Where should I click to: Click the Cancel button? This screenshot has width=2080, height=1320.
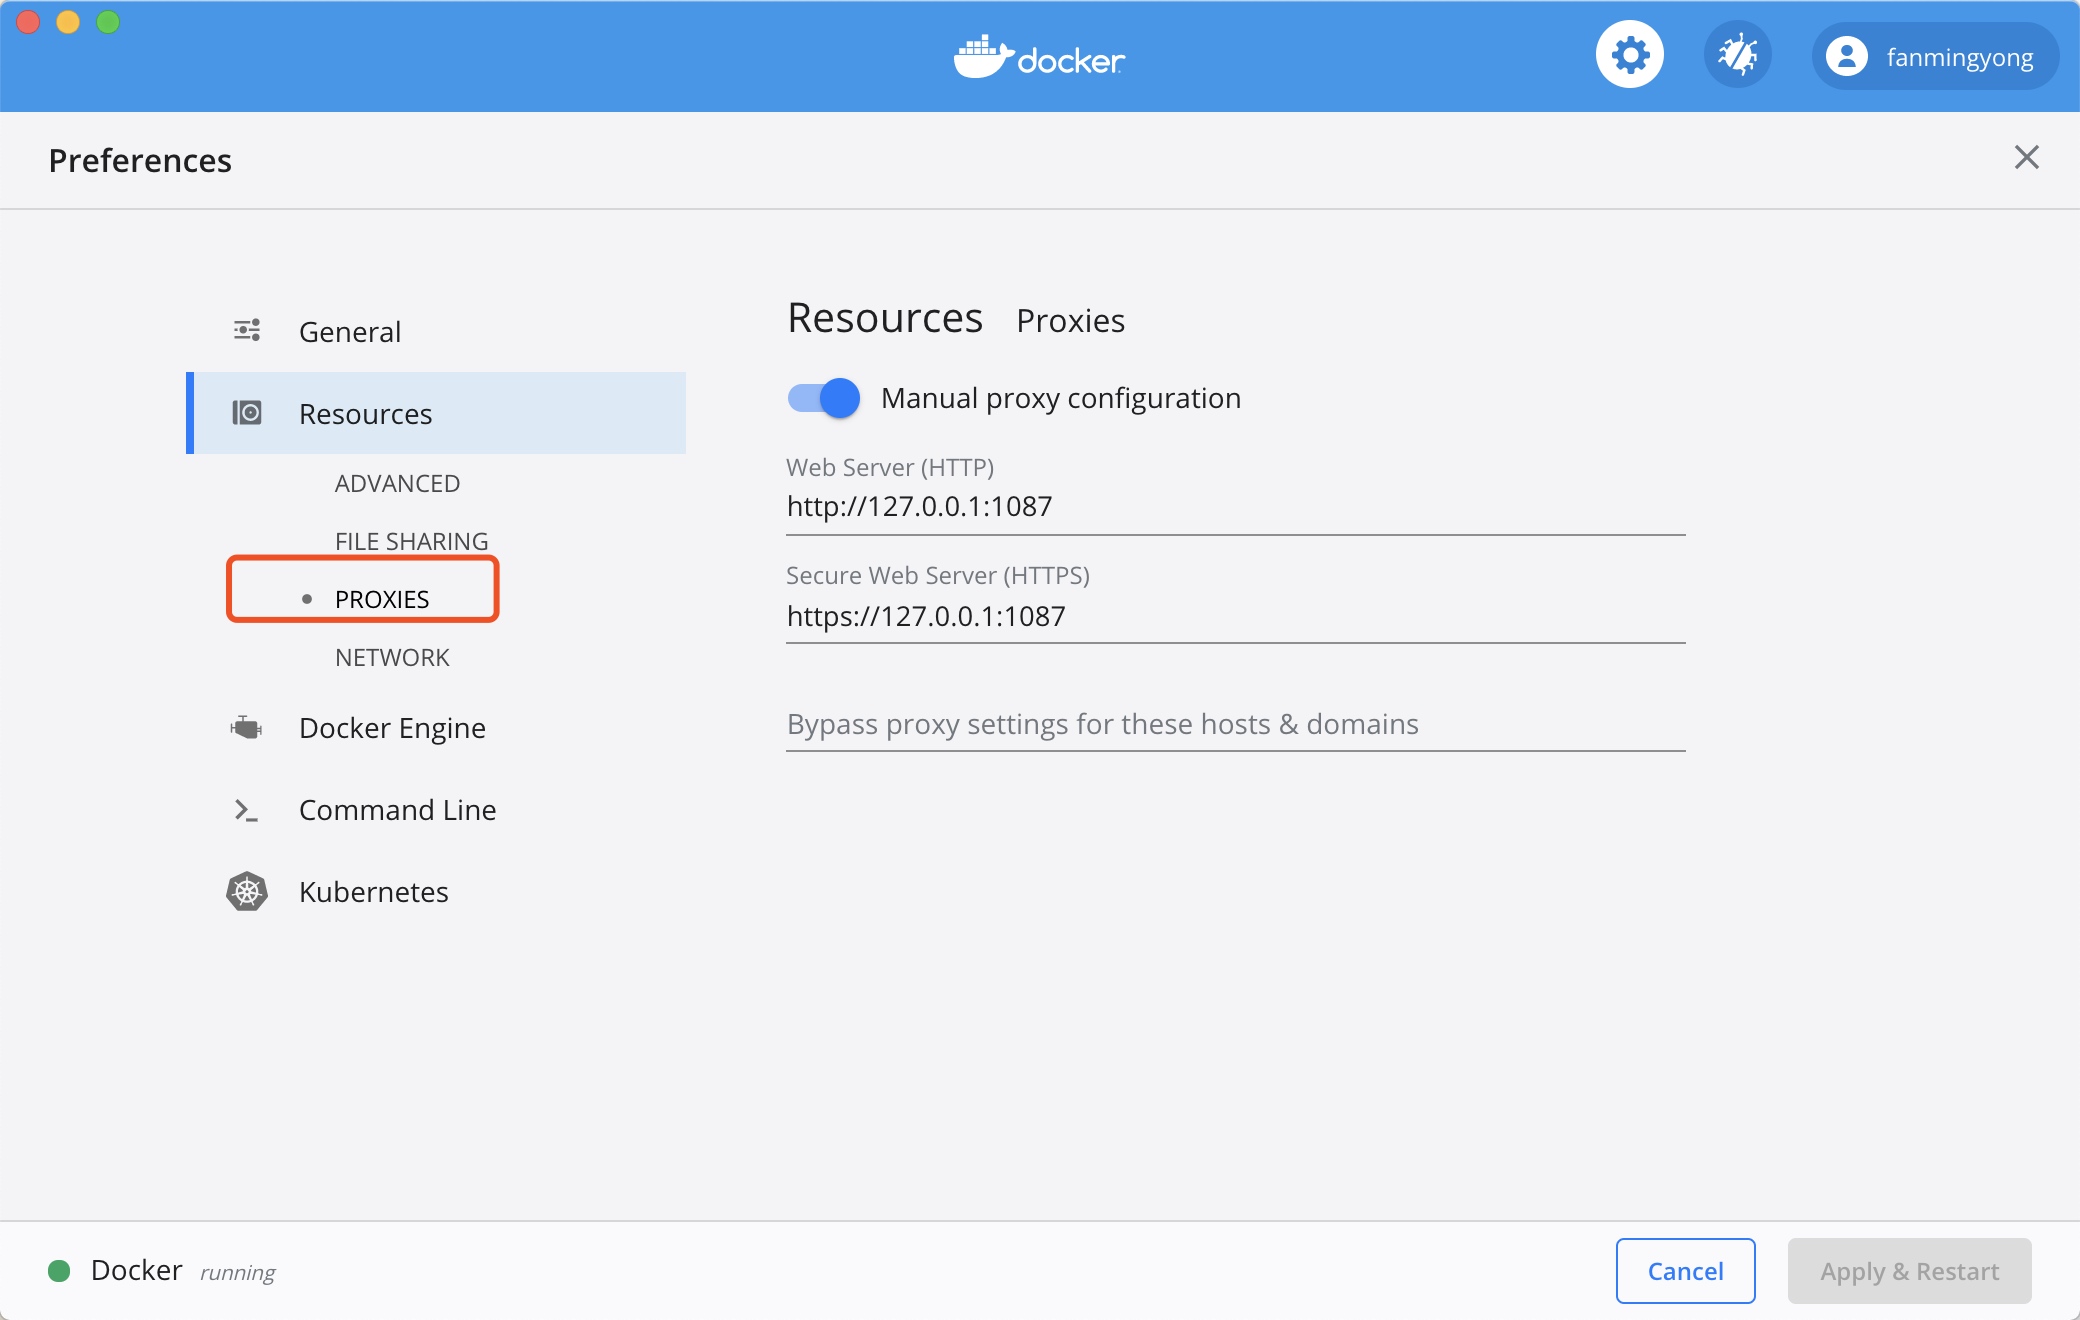pyautogui.click(x=1686, y=1272)
